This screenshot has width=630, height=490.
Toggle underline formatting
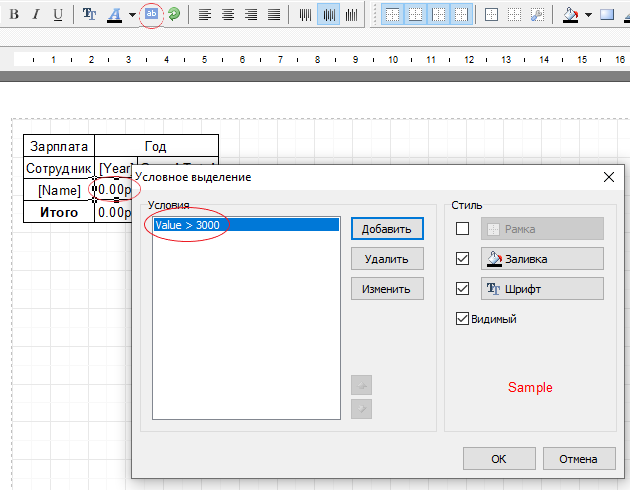click(58, 14)
